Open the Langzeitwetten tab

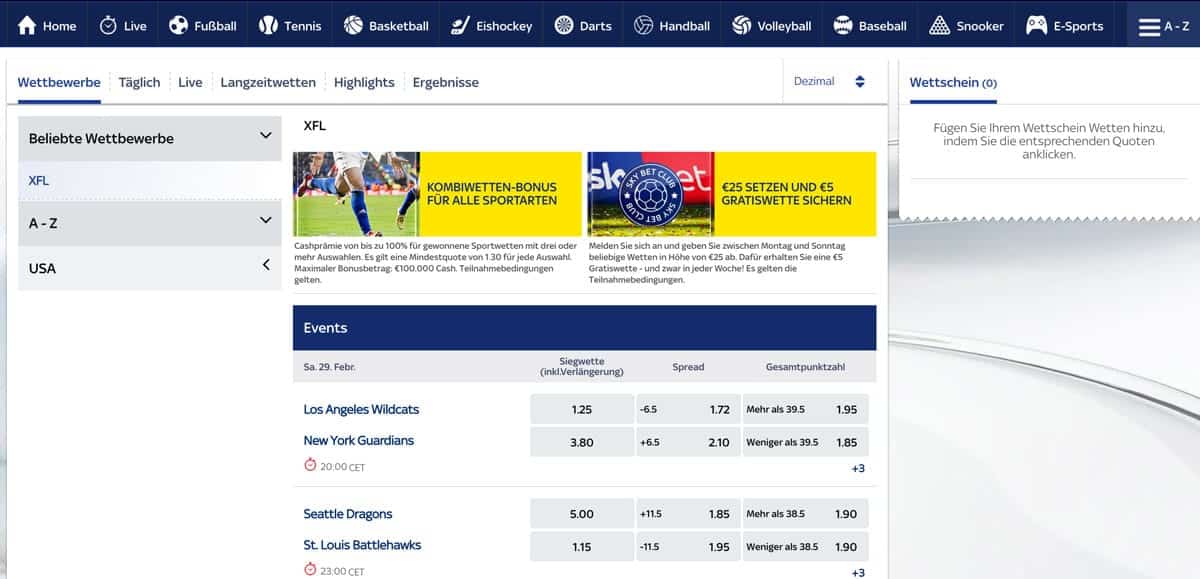click(268, 82)
